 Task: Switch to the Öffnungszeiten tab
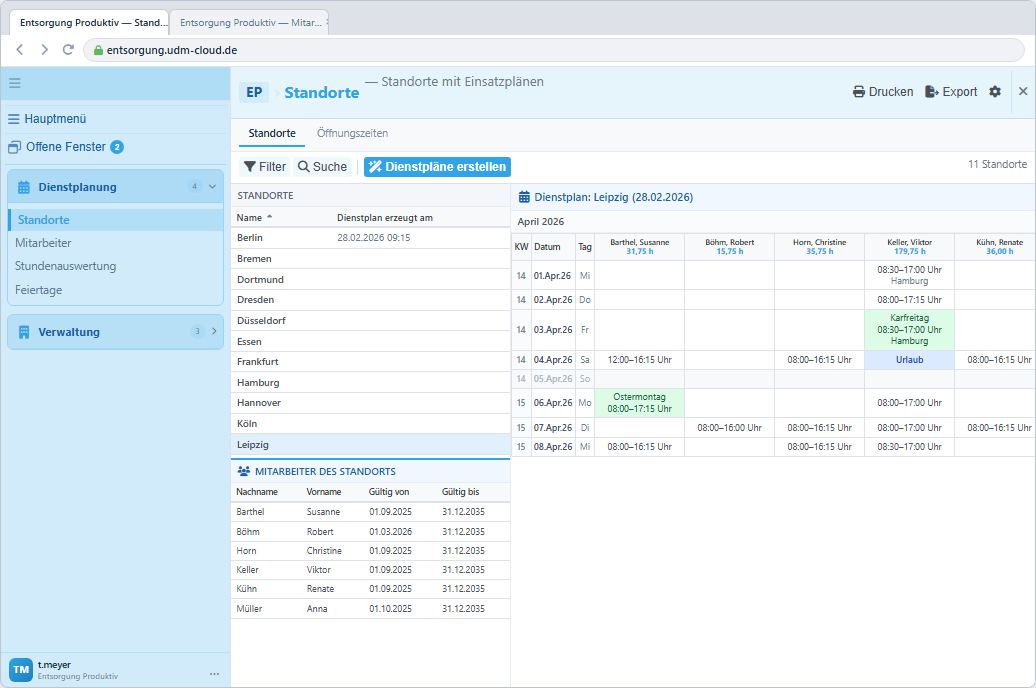(x=352, y=133)
